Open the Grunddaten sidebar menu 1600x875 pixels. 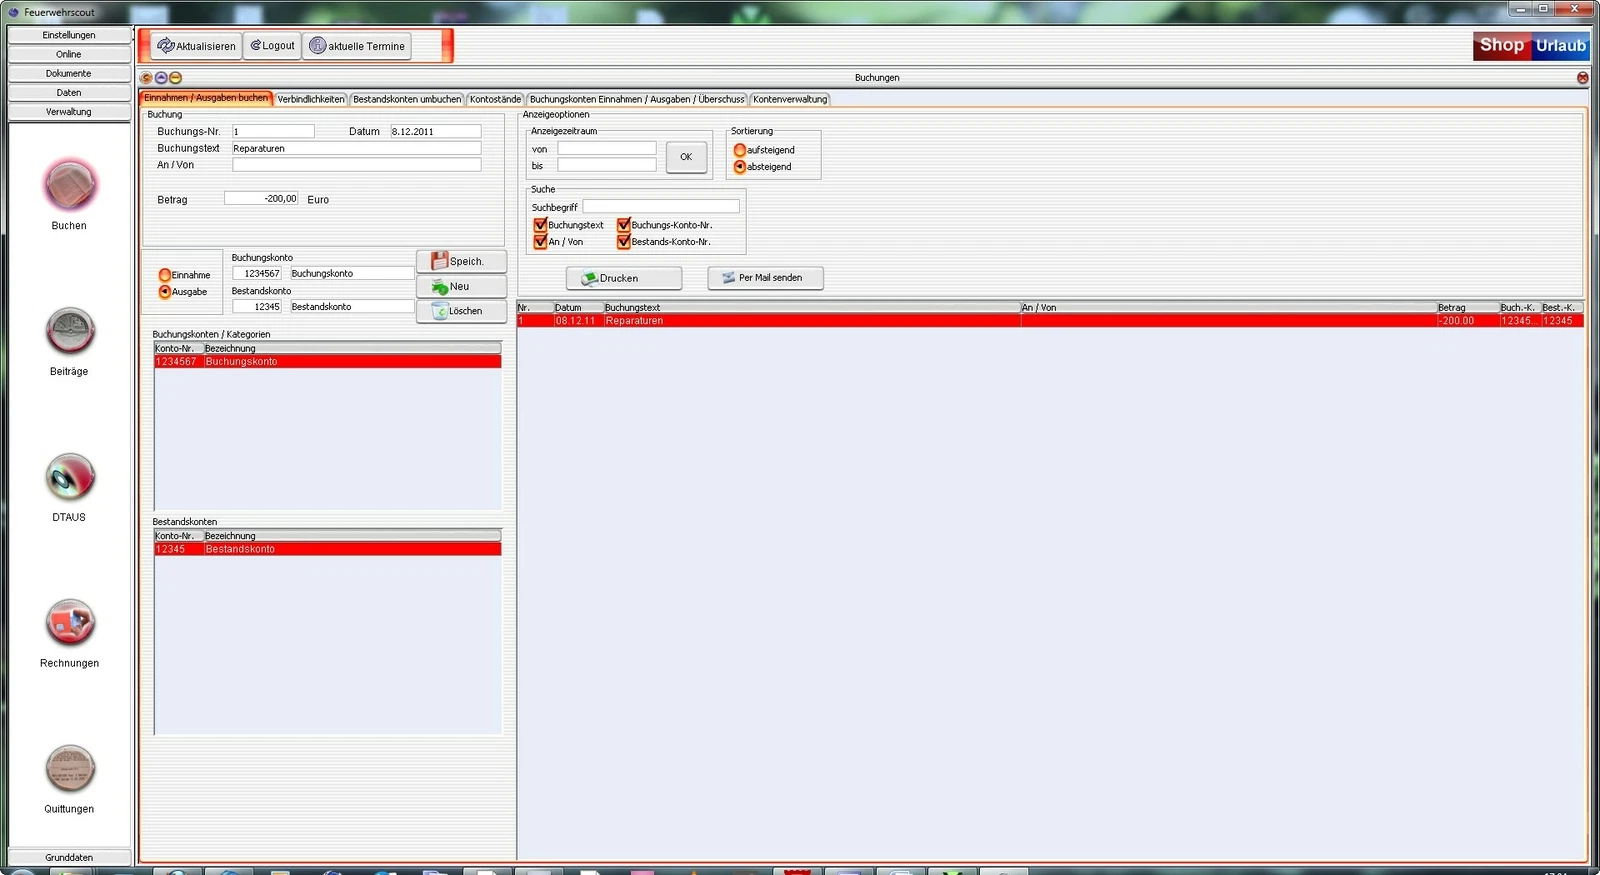coord(69,857)
